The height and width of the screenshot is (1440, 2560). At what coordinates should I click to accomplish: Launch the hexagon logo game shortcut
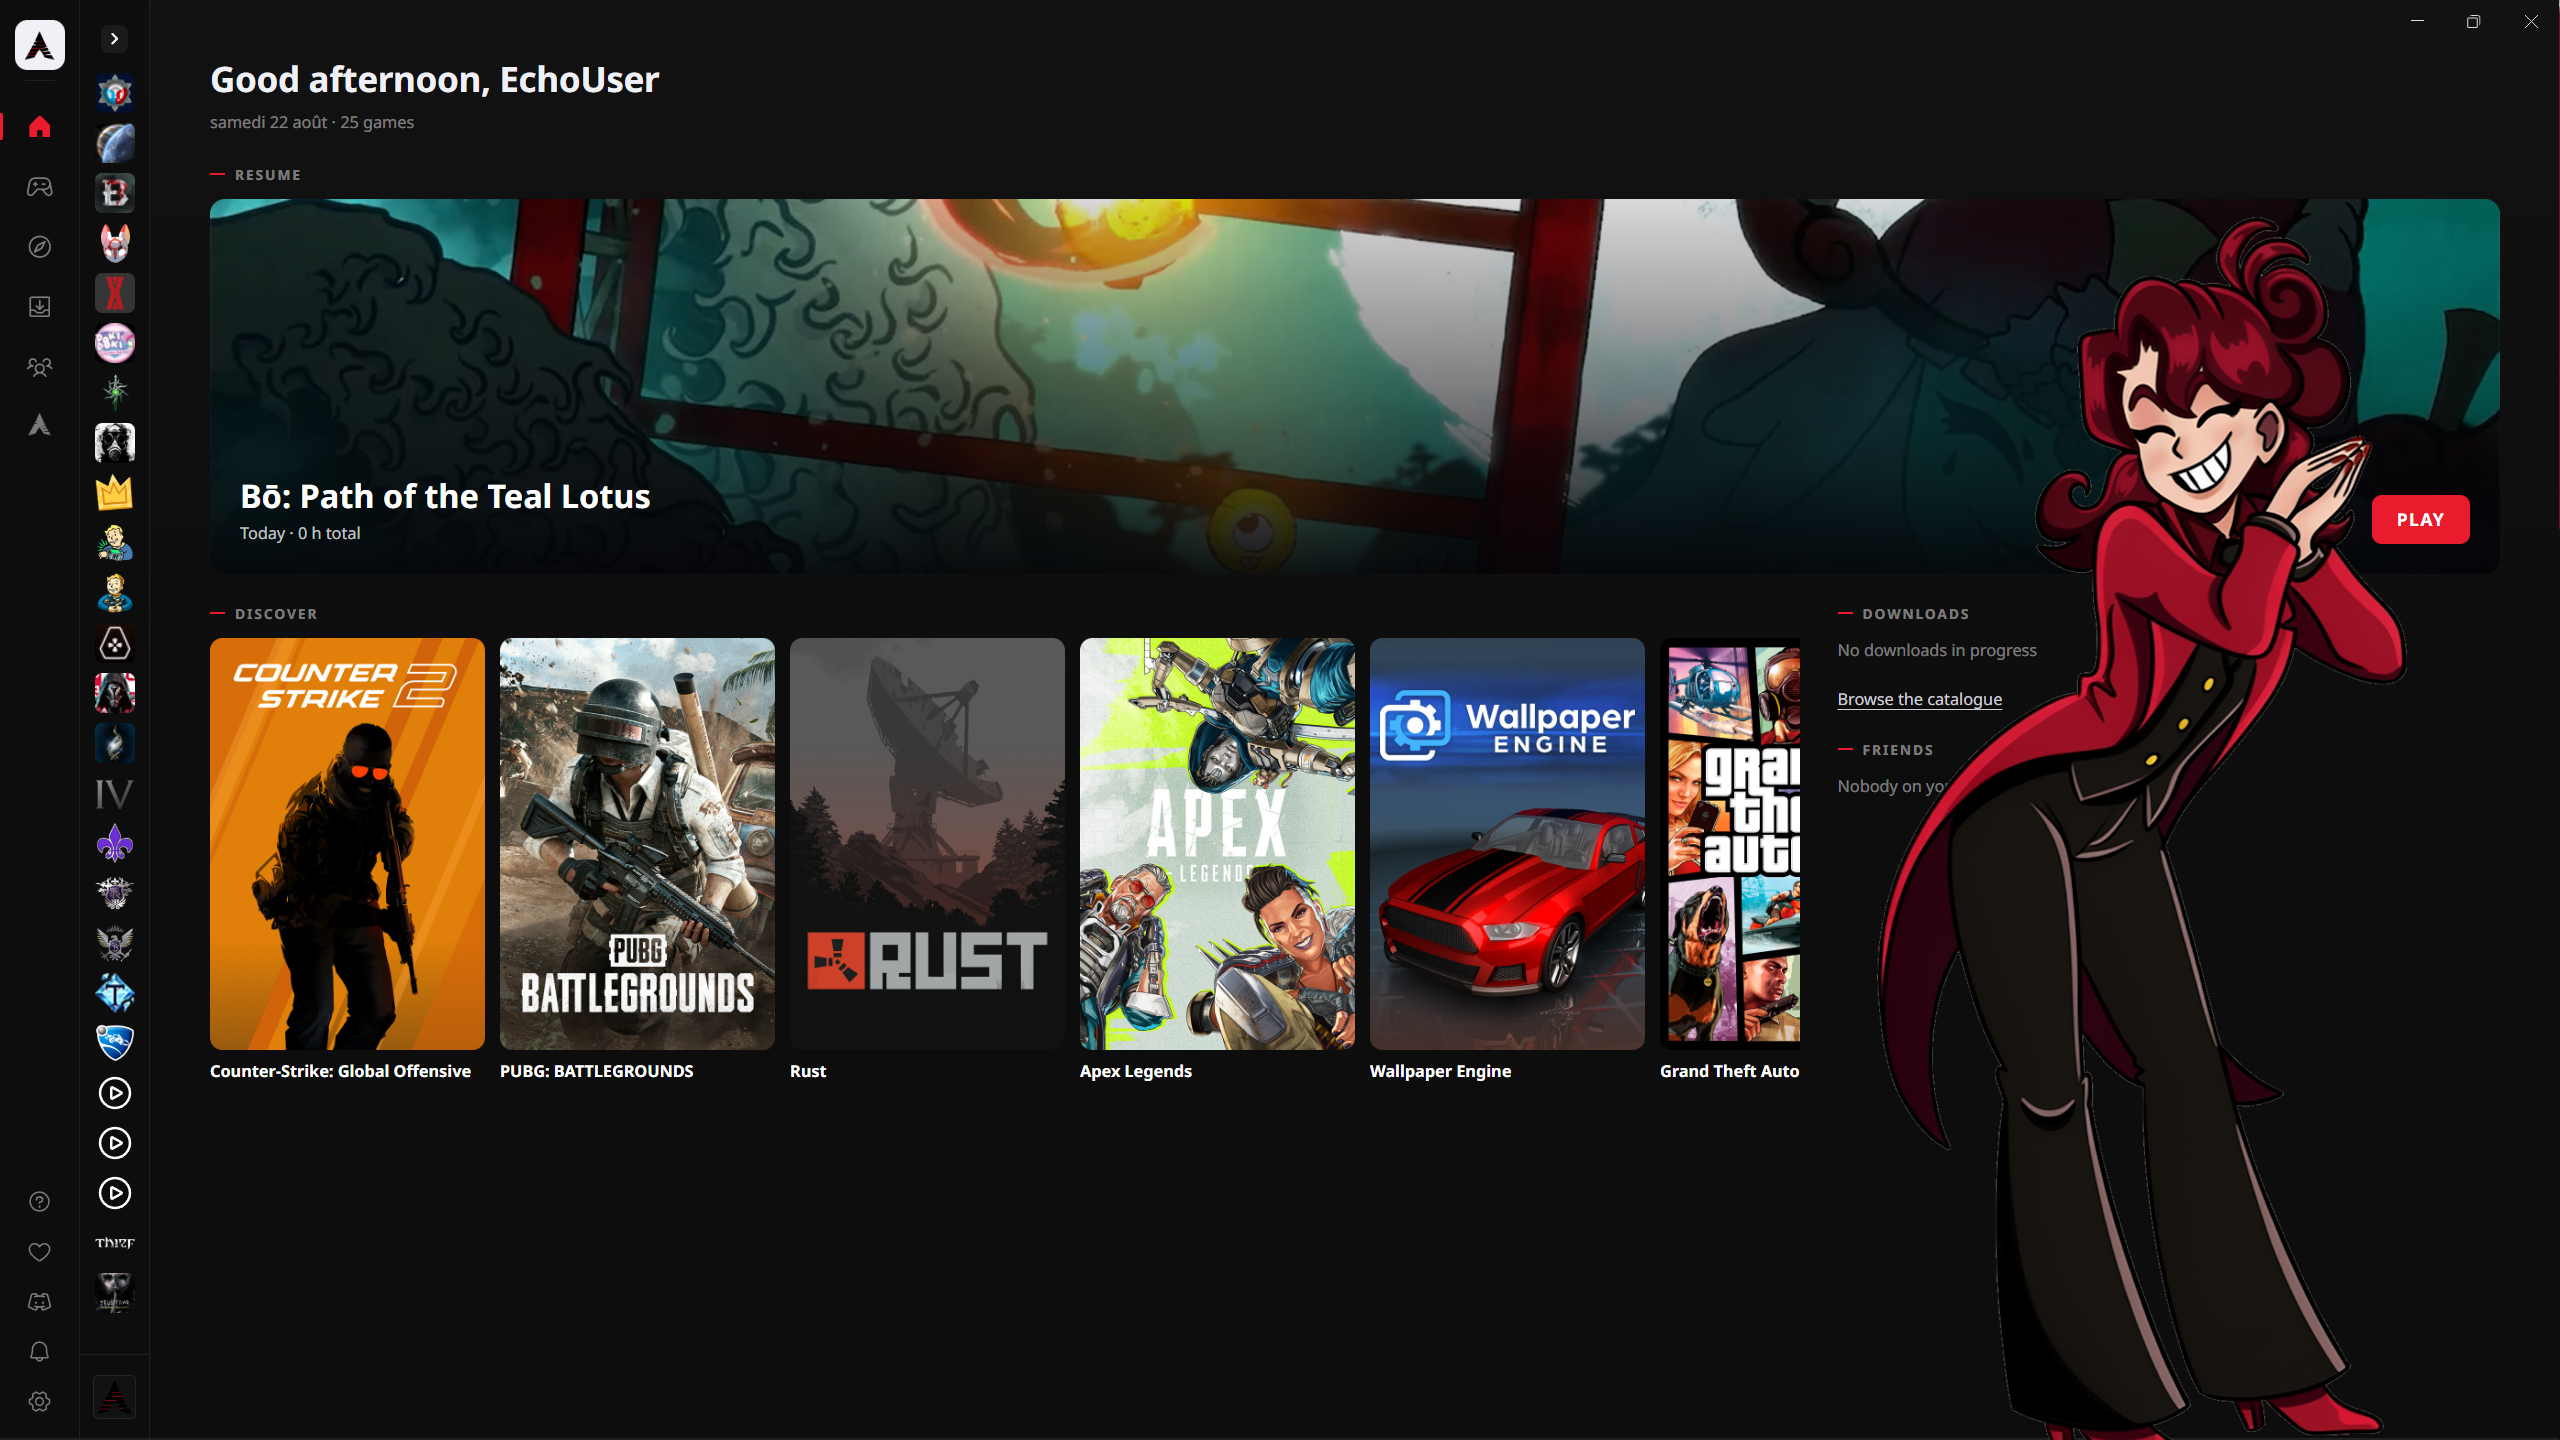(x=115, y=643)
